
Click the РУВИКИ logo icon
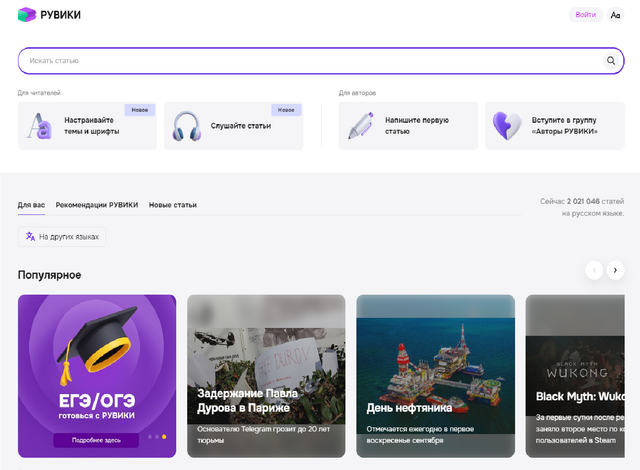point(27,15)
